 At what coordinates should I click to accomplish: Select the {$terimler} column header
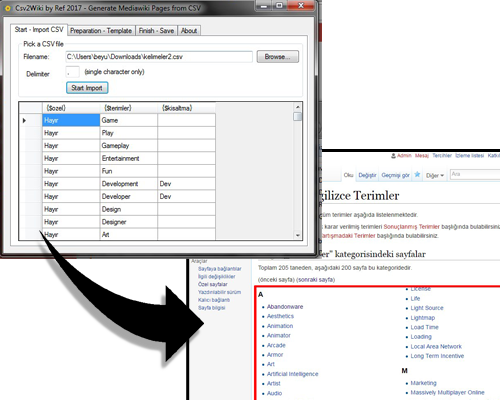pos(129,108)
